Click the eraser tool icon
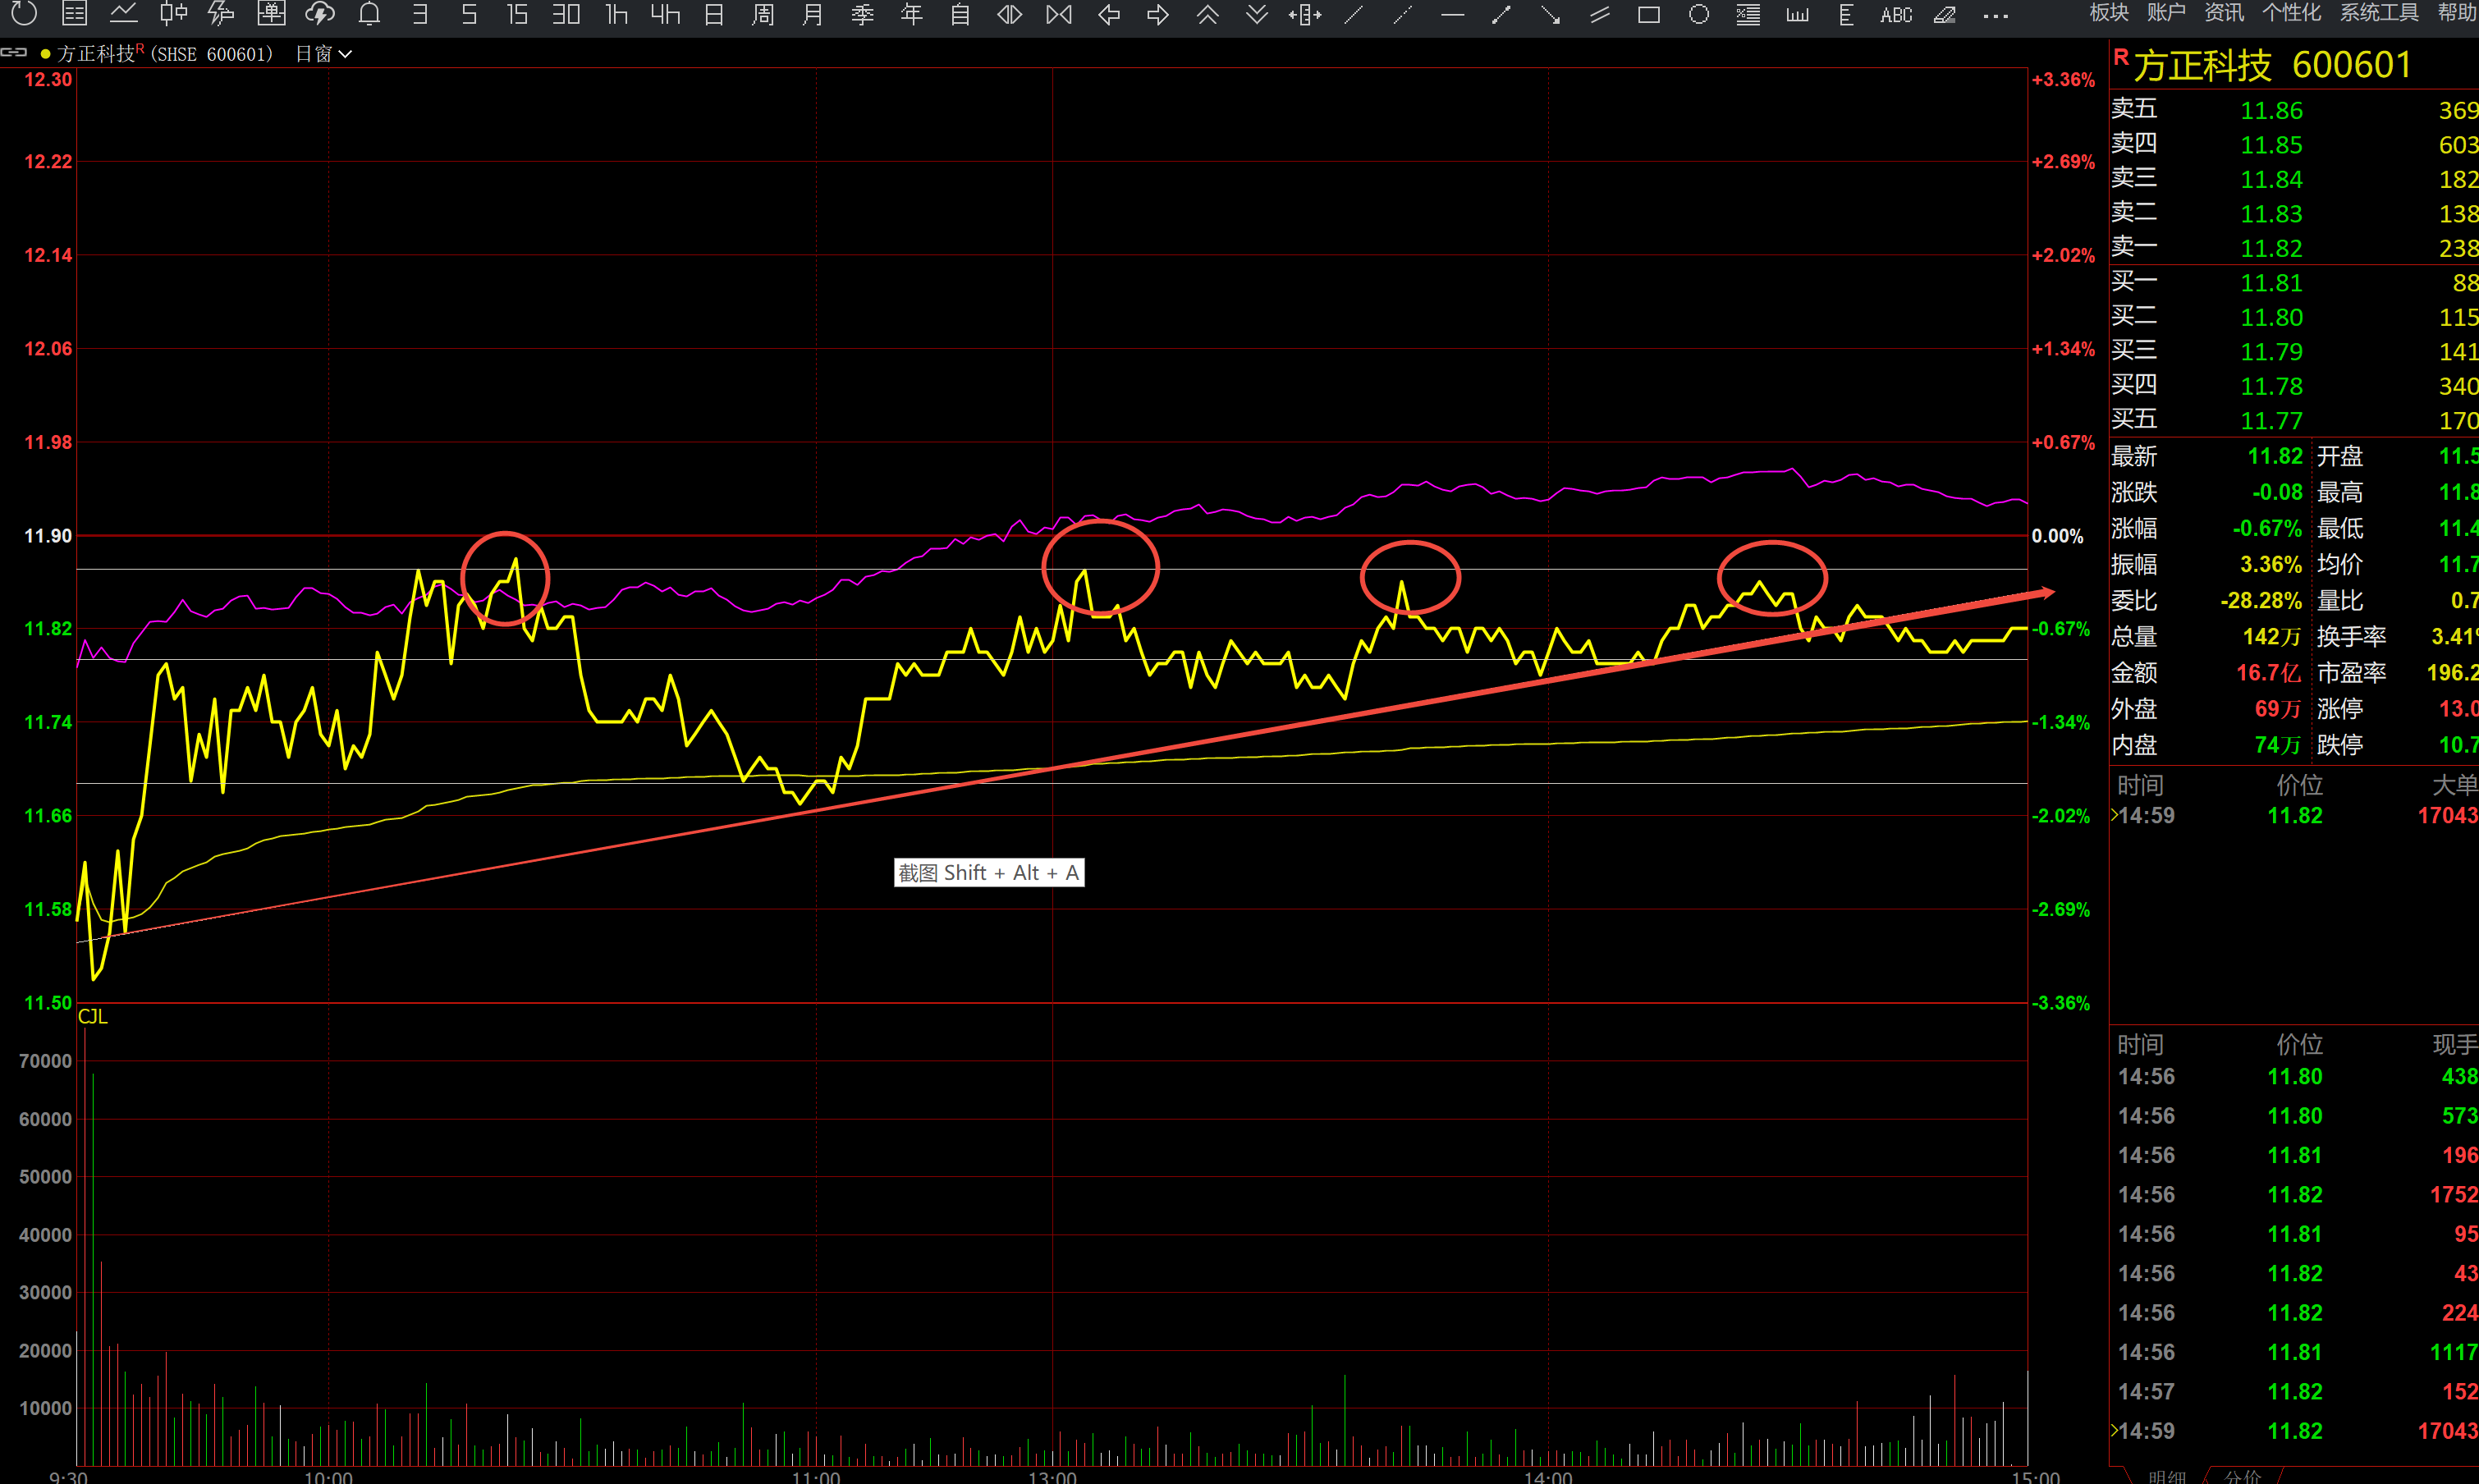 pyautogui.click(x=1945, y=15)
